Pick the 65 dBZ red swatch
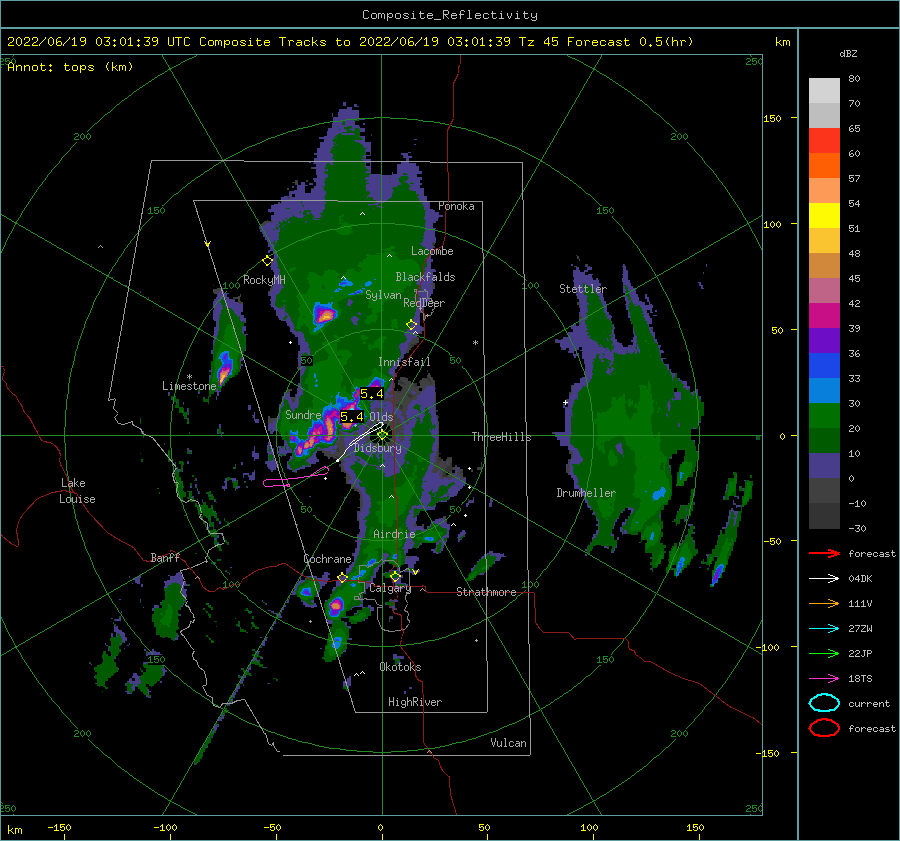 pos(824,141)
